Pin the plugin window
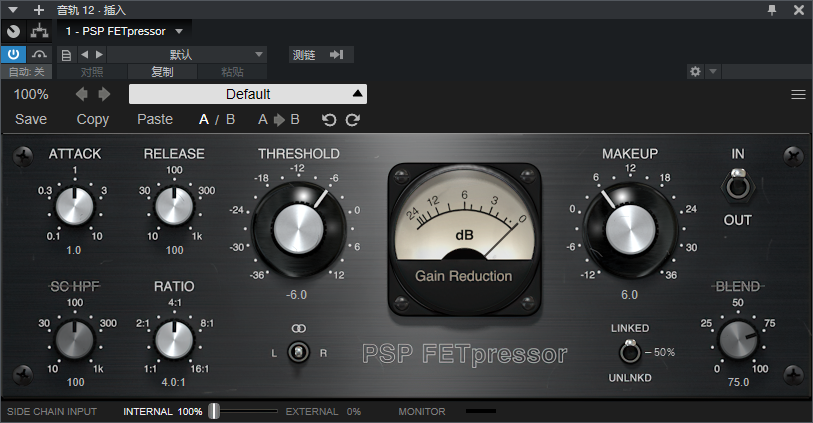This screenshot has height=423, width=813. pyautogui.click(x=772, y=10)
